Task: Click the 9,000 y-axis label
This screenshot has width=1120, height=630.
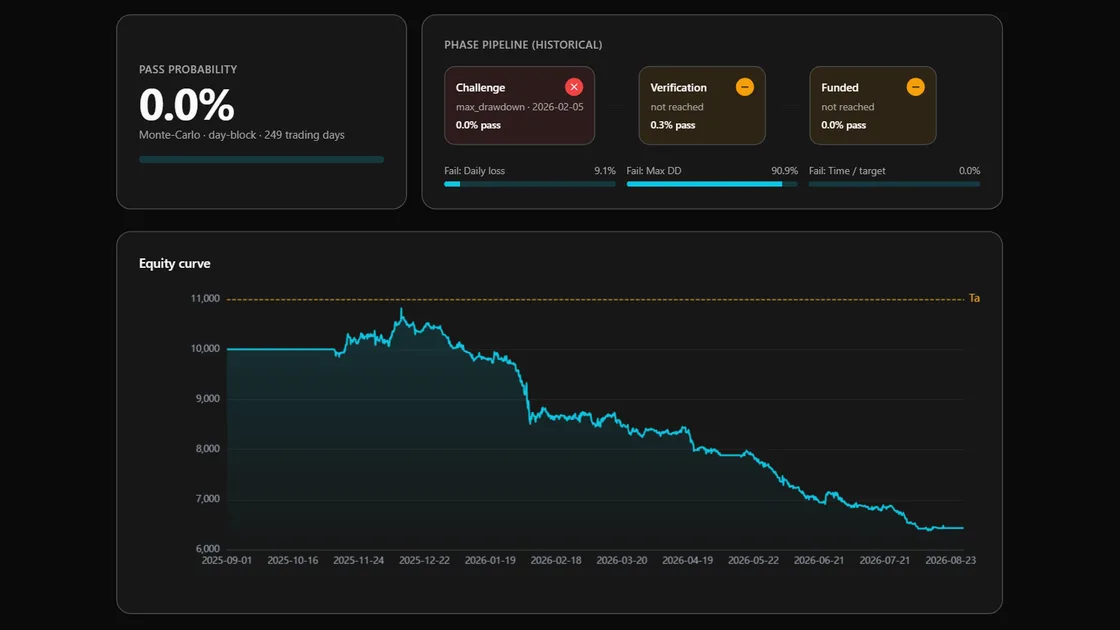Action: coord(208,399)
